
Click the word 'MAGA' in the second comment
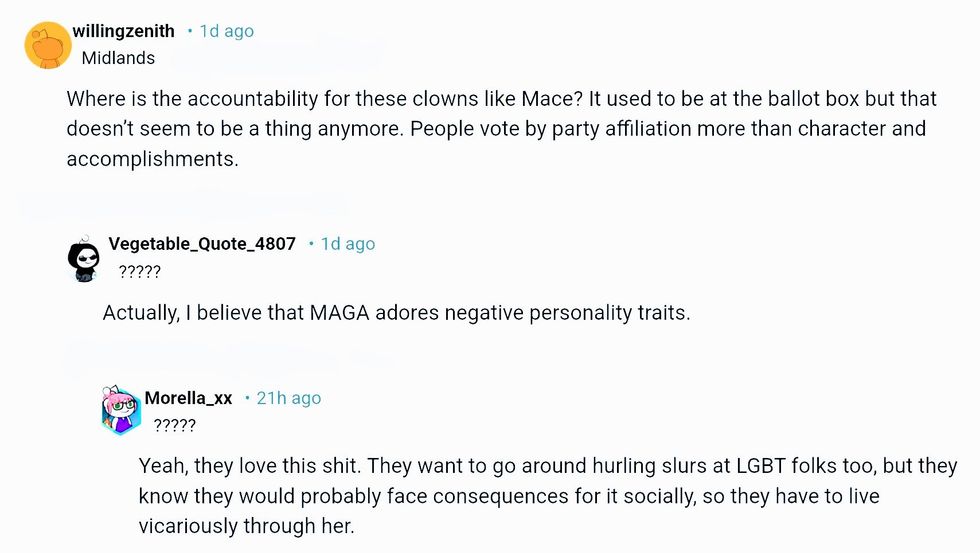pos(340,312)
